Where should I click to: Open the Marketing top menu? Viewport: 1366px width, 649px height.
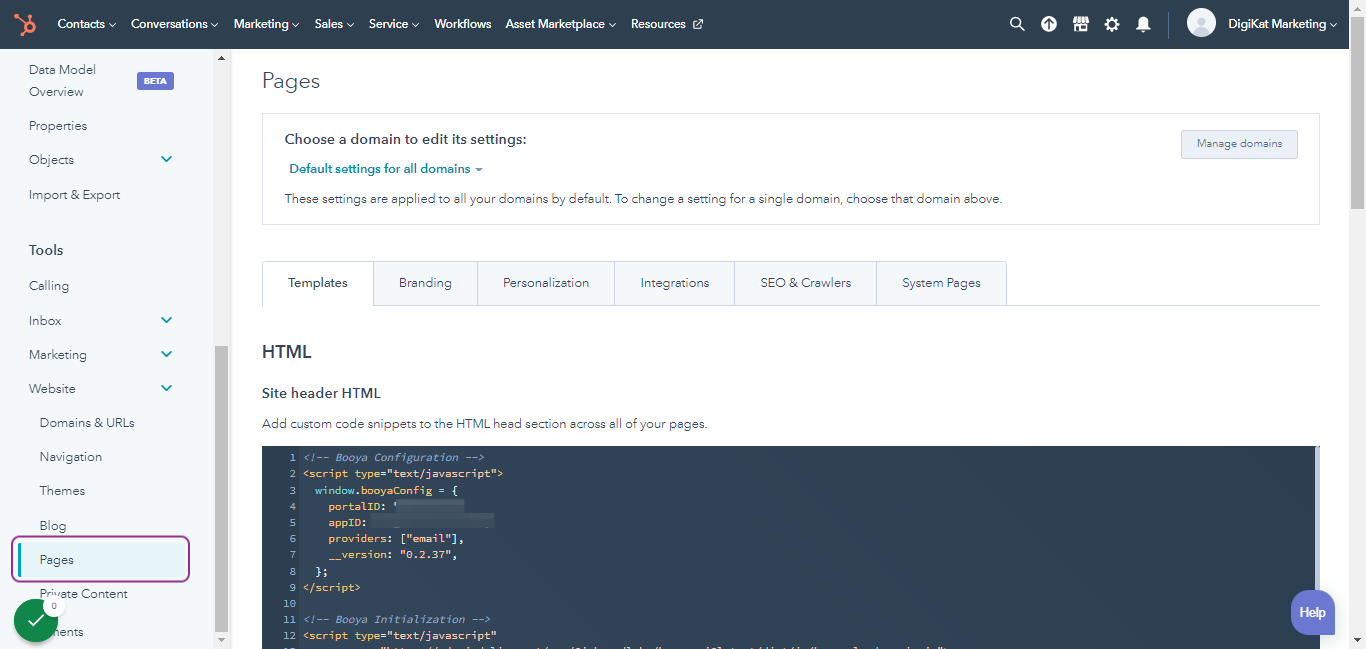[266, 24]
